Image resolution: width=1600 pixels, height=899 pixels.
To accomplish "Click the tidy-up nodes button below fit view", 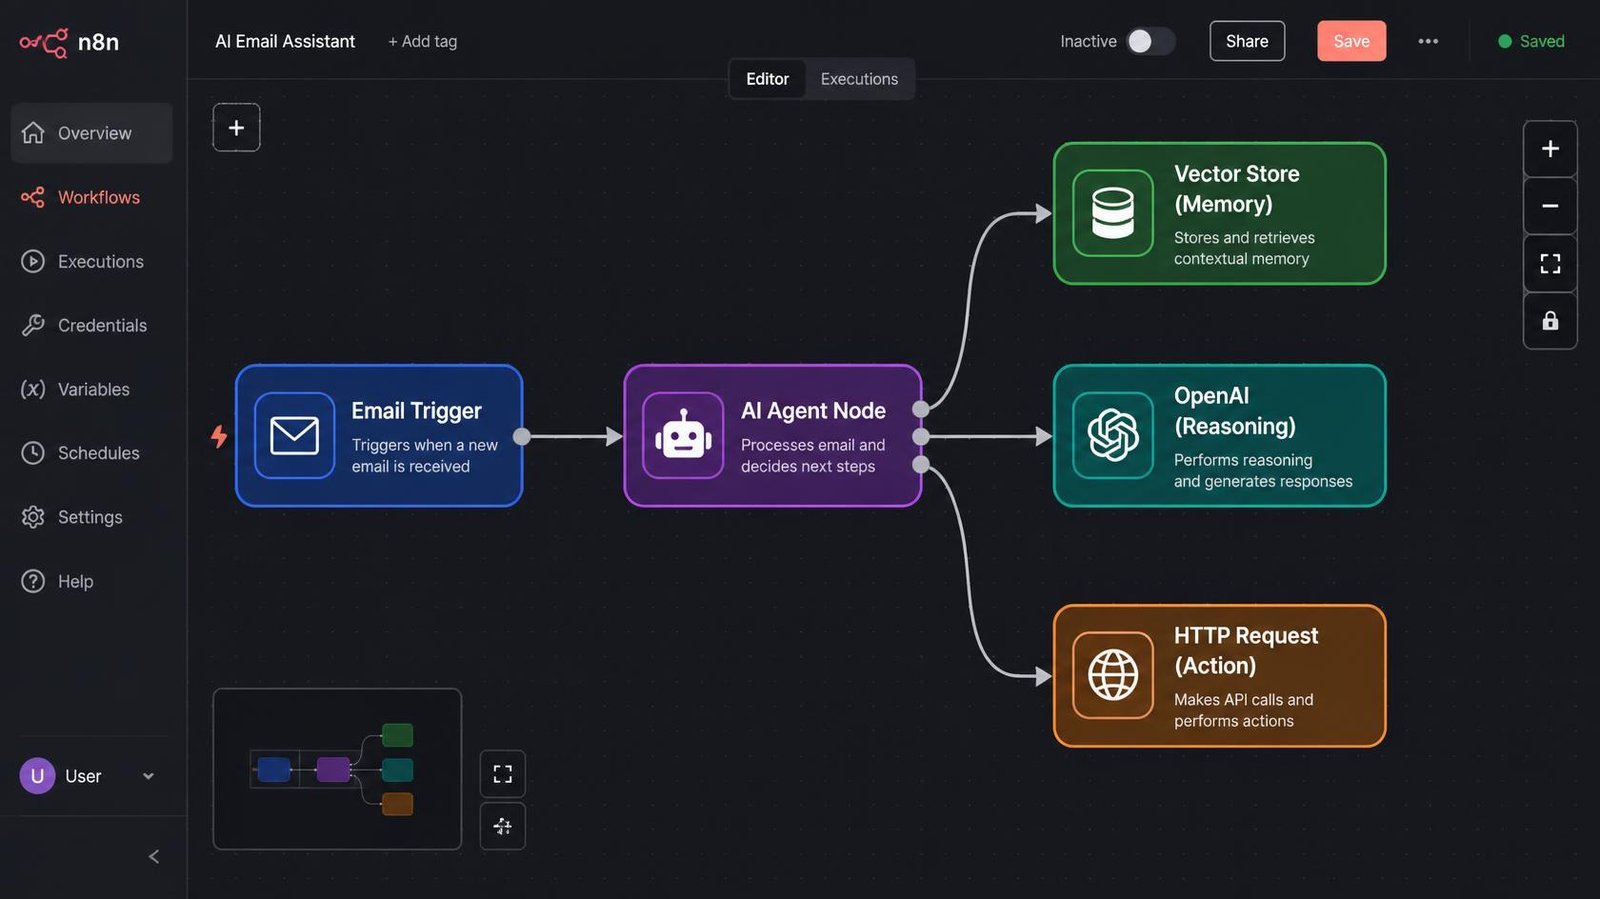I will coord(502,826).
